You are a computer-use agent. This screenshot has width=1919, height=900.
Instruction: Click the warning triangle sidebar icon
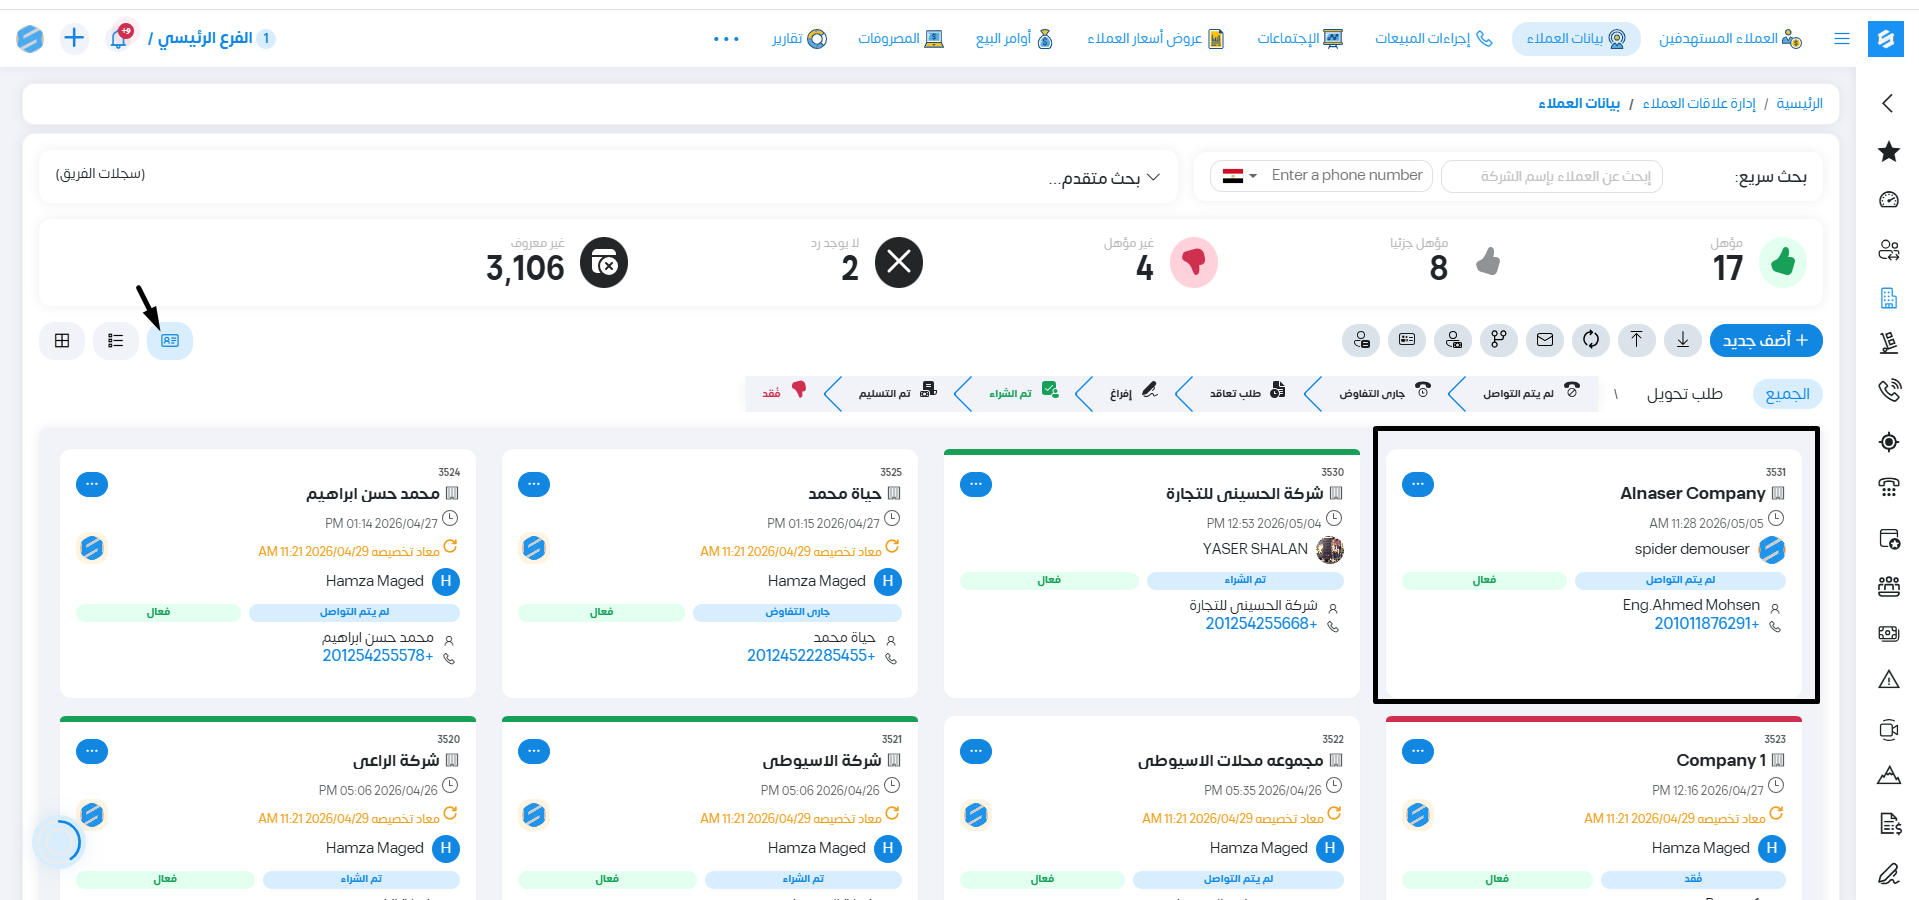click(1888, 680)
